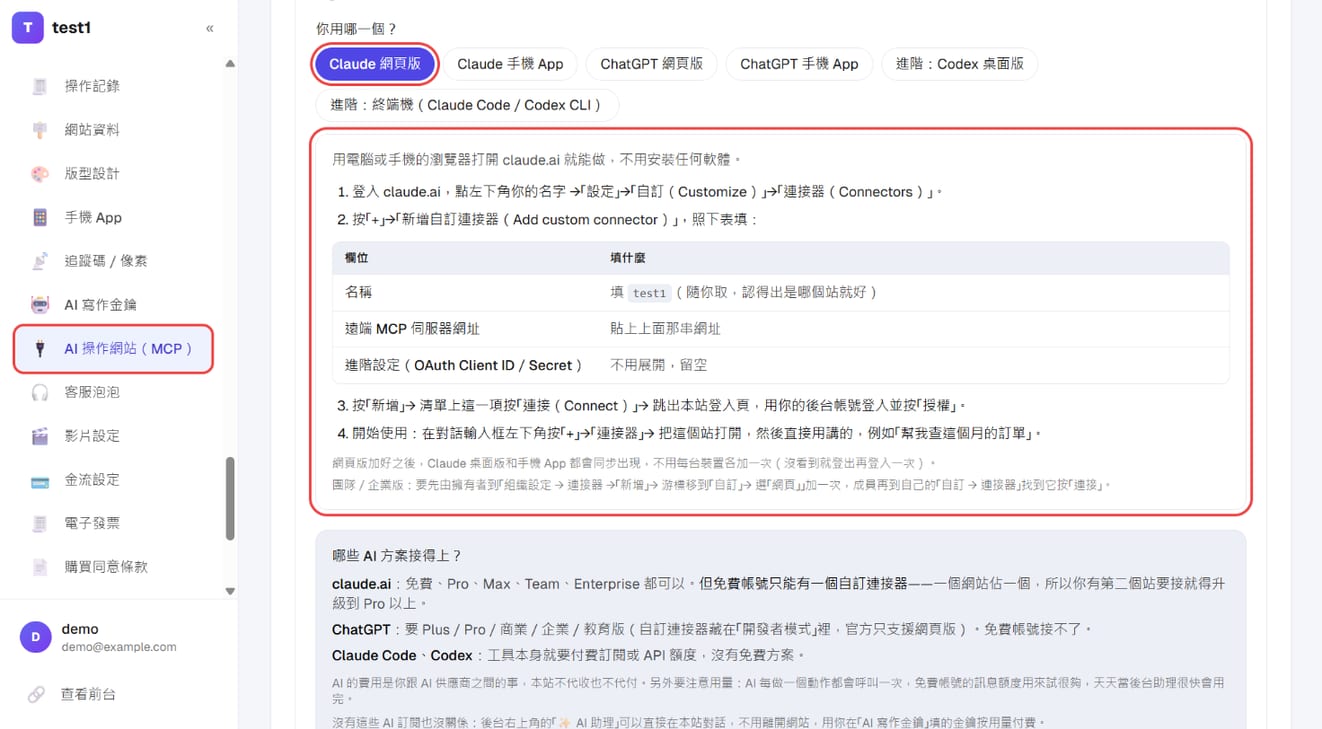Click the 操作記錄 sidebar icon
1322x729 pixels.
[40, 86]
